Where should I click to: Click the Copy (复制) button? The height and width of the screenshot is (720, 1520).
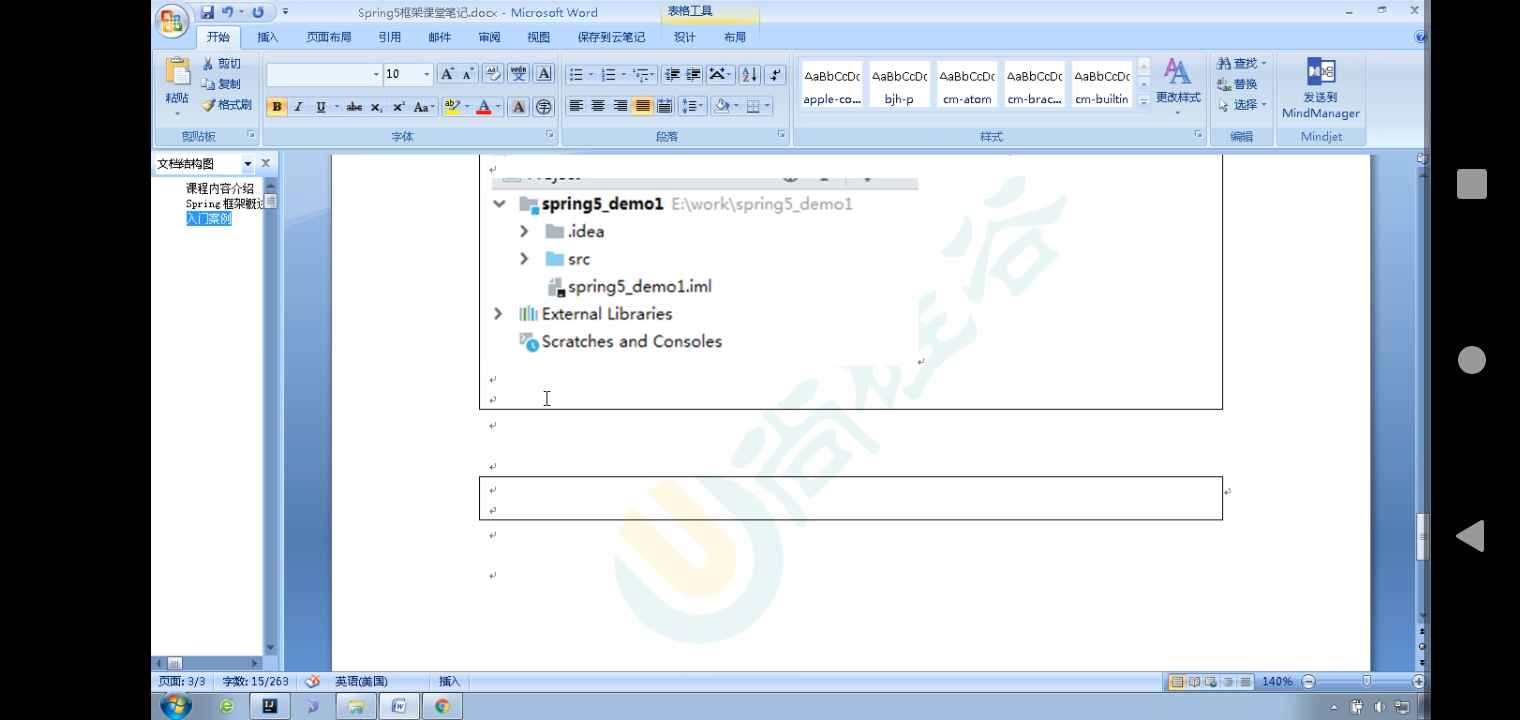[x=221, y=84]
